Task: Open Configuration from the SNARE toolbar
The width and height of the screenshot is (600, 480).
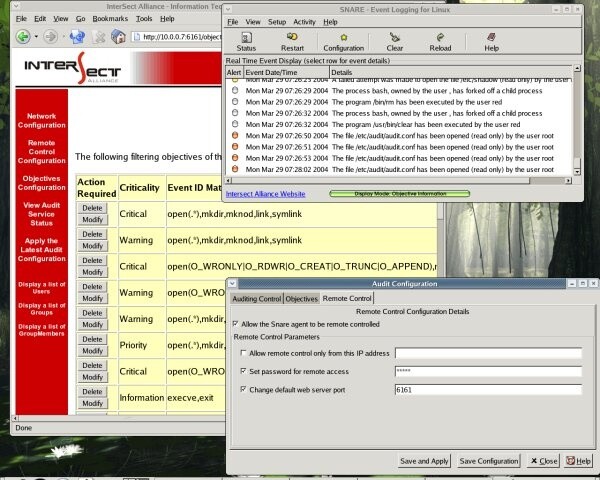Action: click(344, 42)
